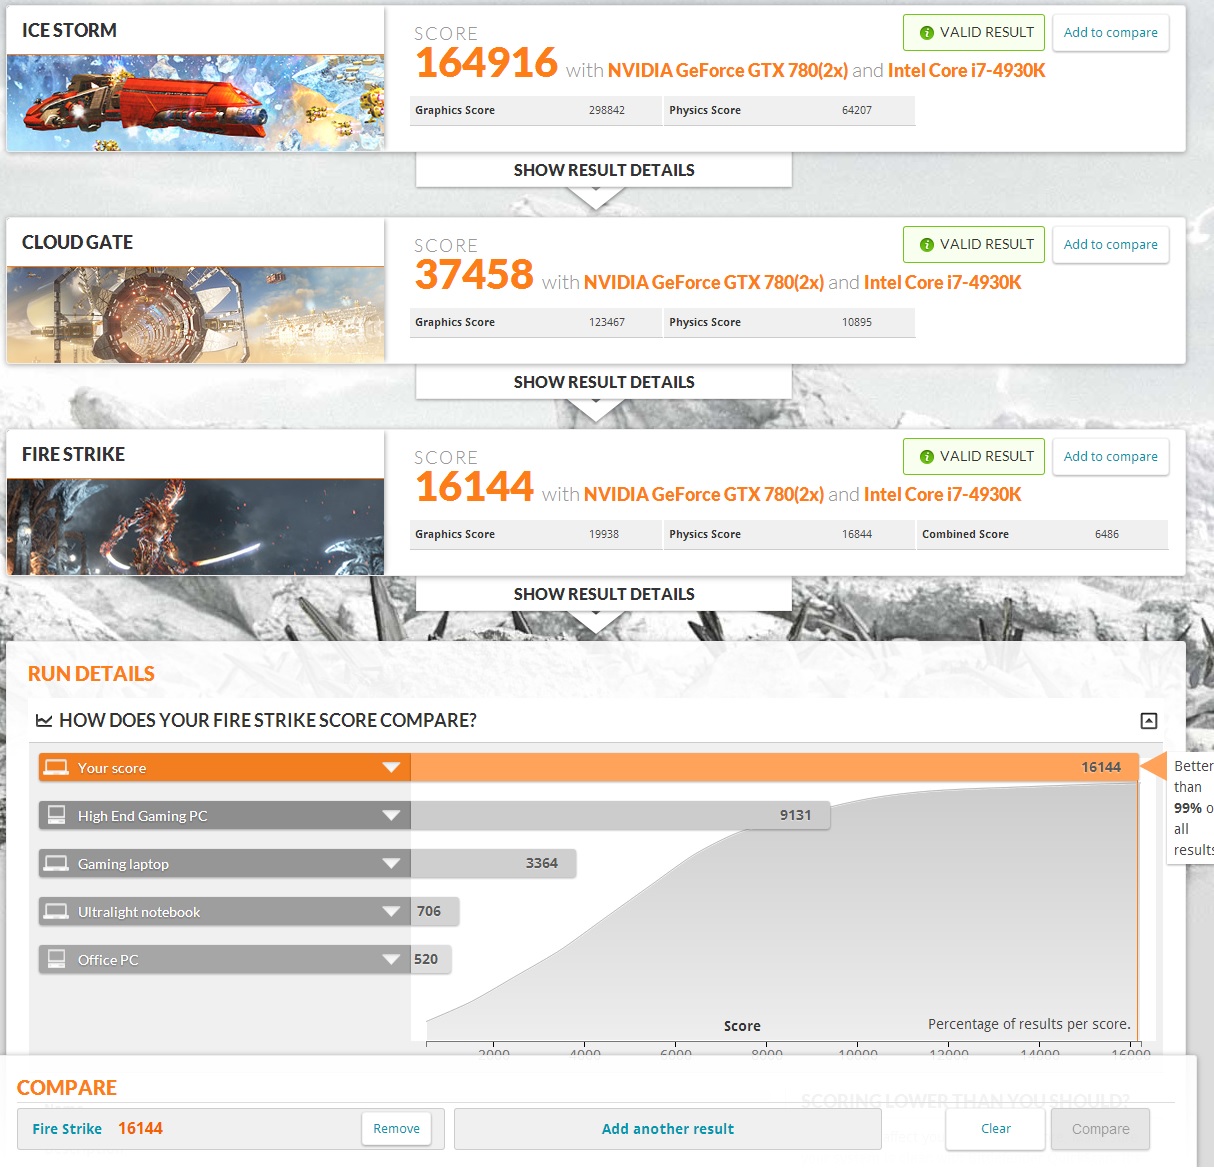Click Fire Strike Graphics Score value 19938
Screen dimensions: 1214x1168
point(604,535)
